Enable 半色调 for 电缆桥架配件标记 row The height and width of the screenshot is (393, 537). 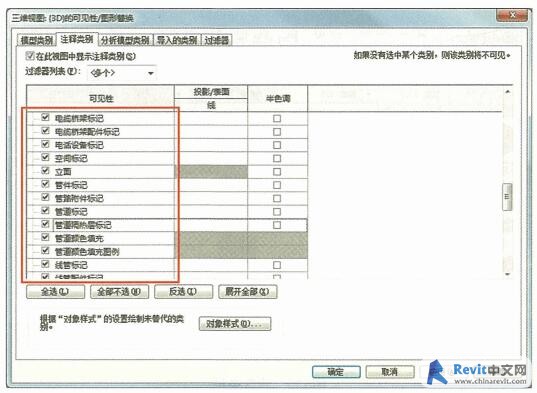(x=277, y=132)
